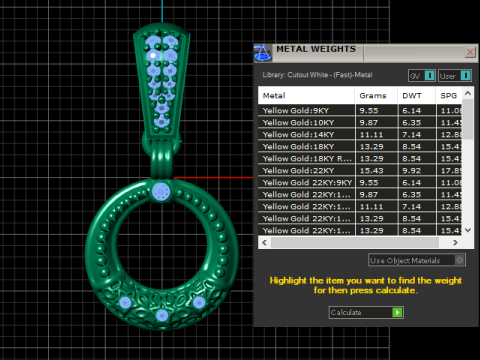Screen dimensions: 480x360
Task: Click the green arrow on the Calculate button
Action: click(397, 312)
